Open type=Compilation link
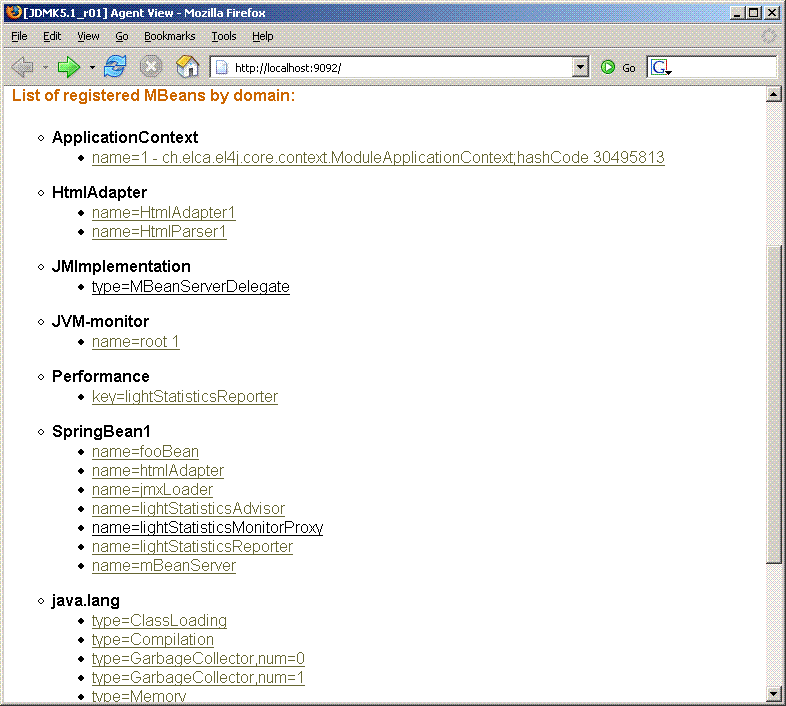Viewport: 786px width, 706px height. (152, 640)
